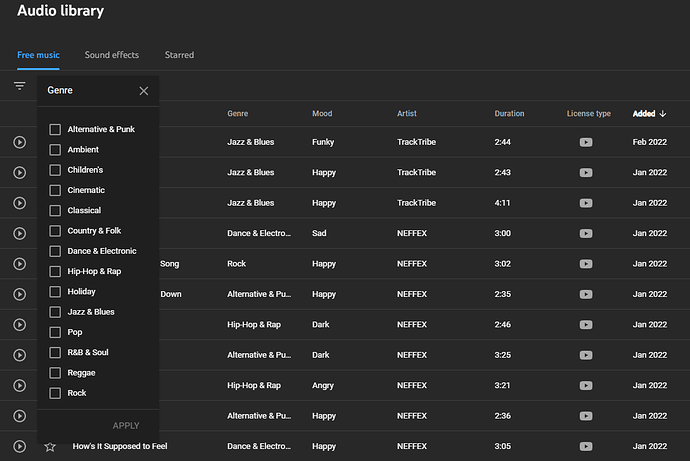Play the NEFFEX track lasting 2:35
690x461 pixels.
[x=19, y=294]
